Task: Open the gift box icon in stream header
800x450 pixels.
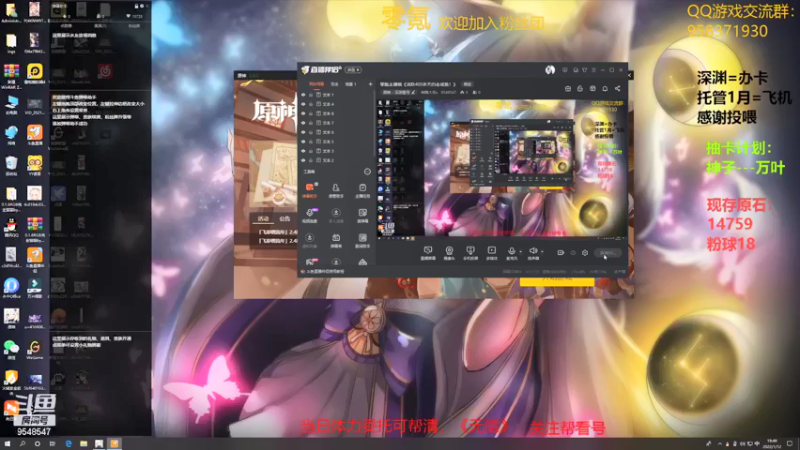Action: 592,88
